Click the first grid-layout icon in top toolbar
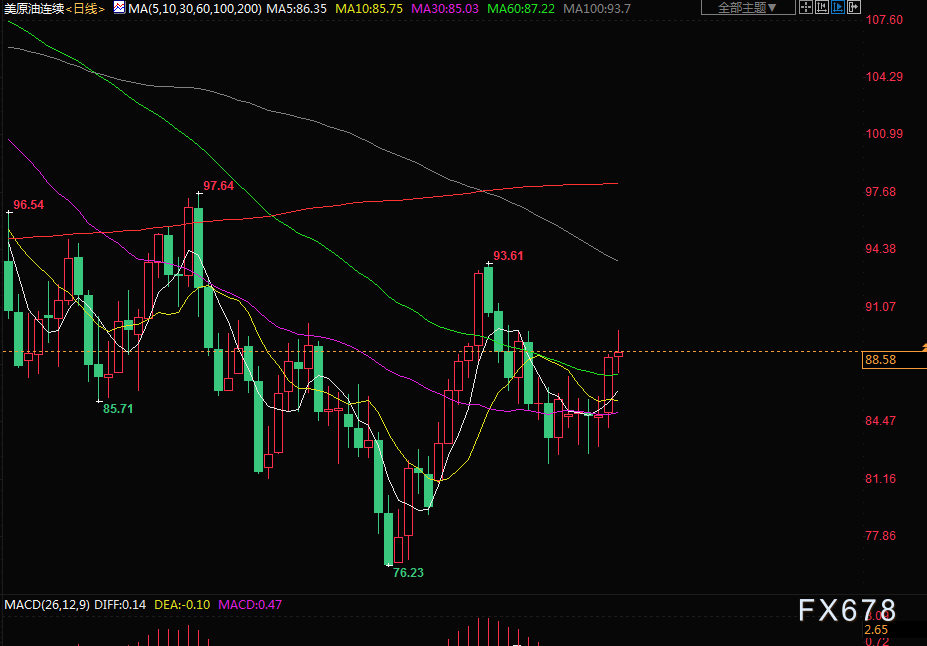 tap(806, 8)
